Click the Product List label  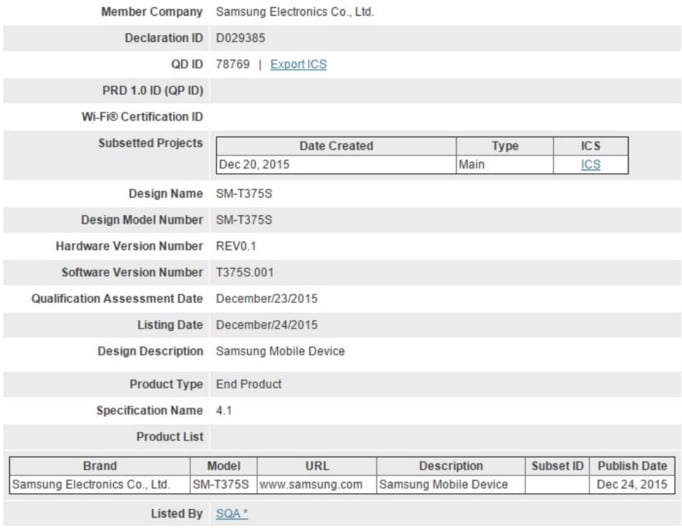[x=170, y=437]
